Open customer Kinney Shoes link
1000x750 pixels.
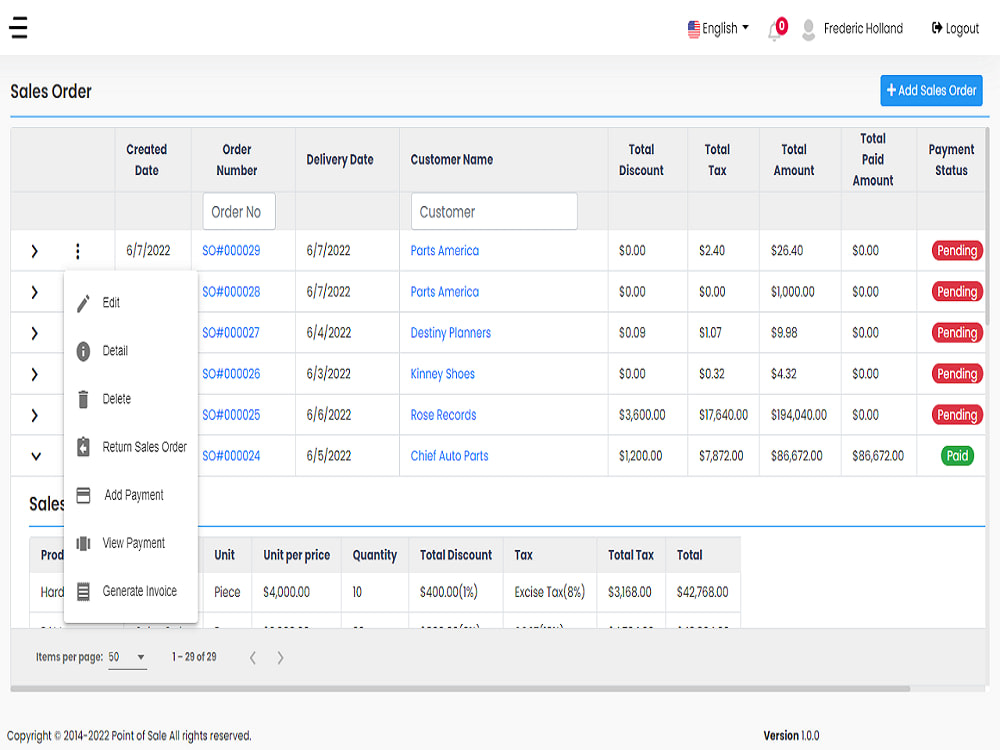tap(443, 374)
